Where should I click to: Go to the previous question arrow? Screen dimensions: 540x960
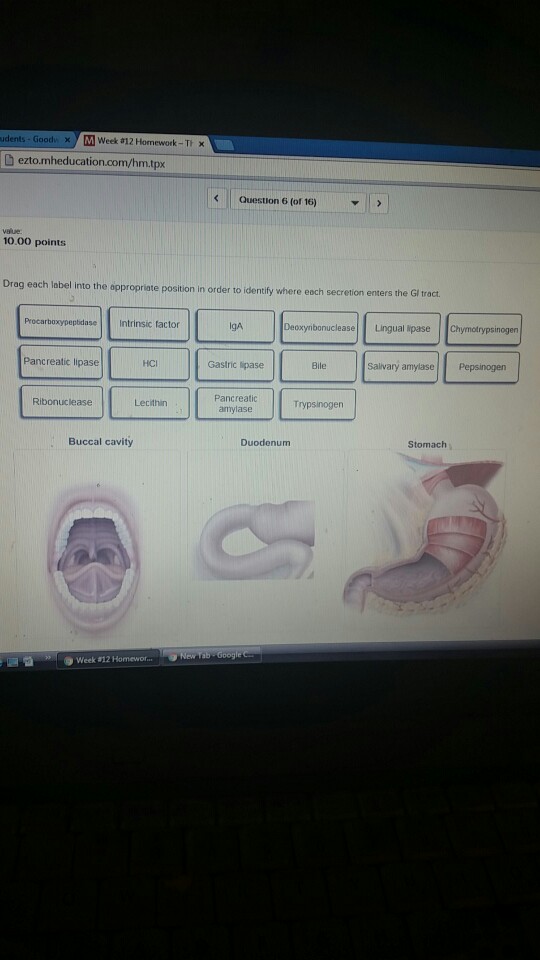tap(217, 199)
